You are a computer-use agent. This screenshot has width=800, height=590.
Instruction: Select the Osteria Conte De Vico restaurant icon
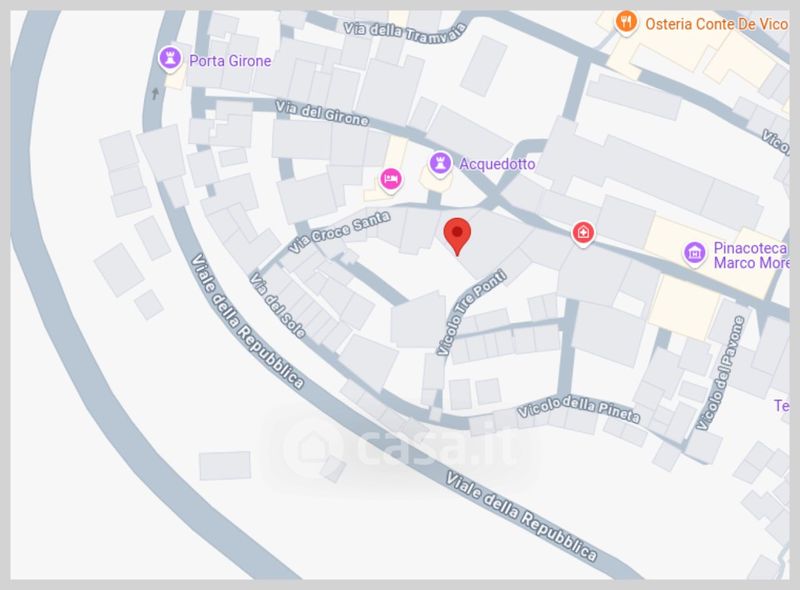(626, 22)
